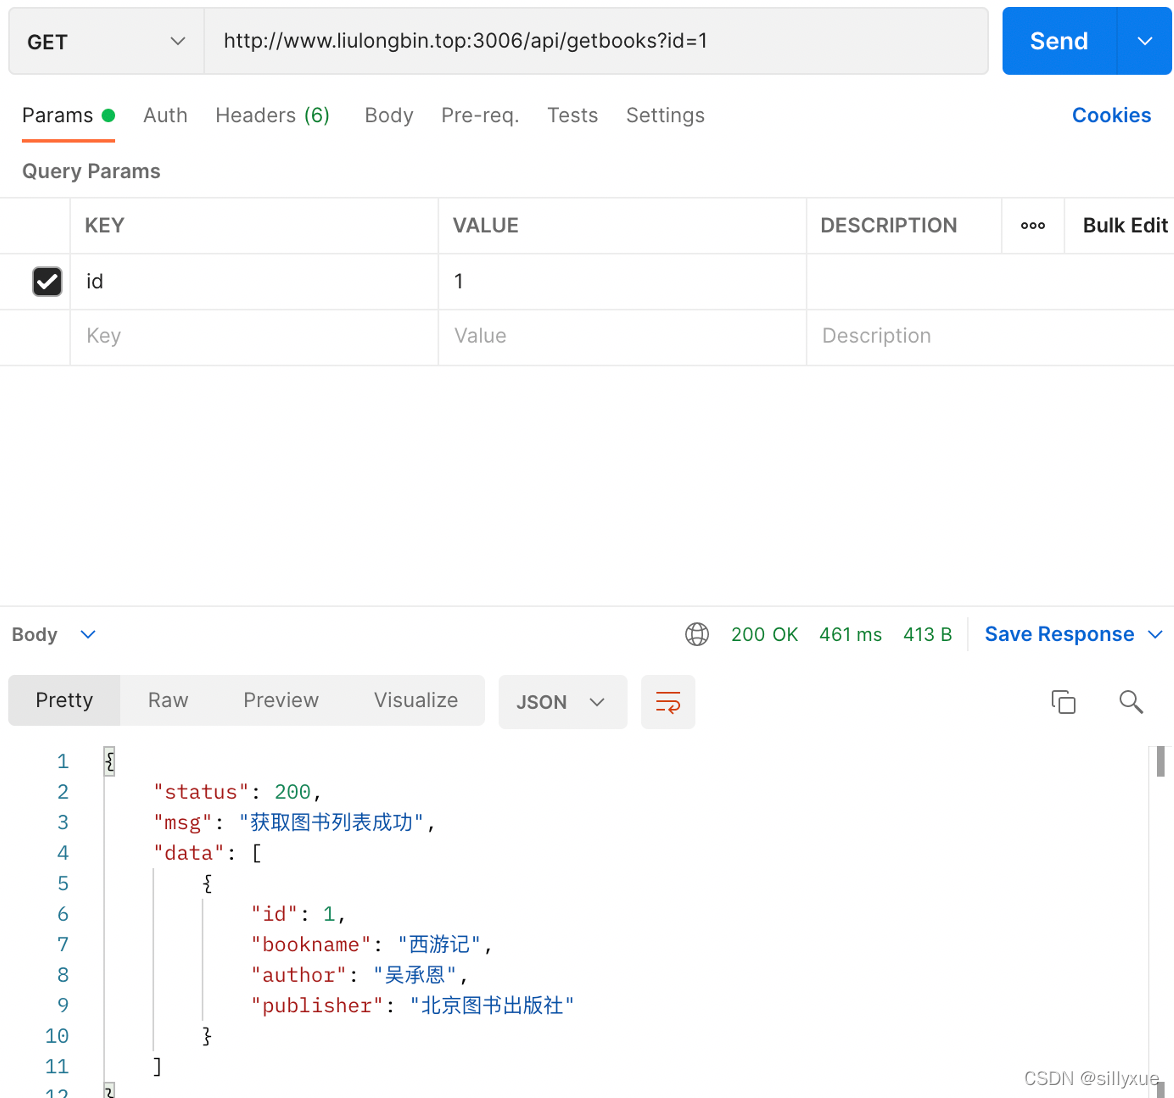Click the response pane vertical scrollbar
This screenshot has width=1174, height=1098.
click(1160, 762)
